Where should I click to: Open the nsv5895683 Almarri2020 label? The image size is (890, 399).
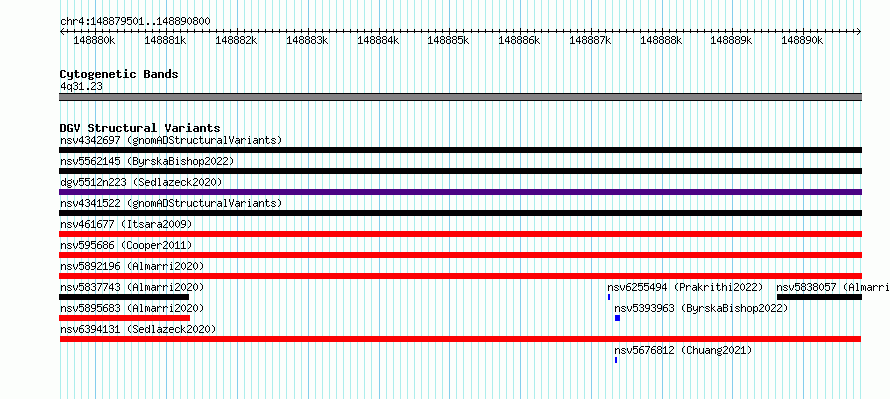coord(132,308)
